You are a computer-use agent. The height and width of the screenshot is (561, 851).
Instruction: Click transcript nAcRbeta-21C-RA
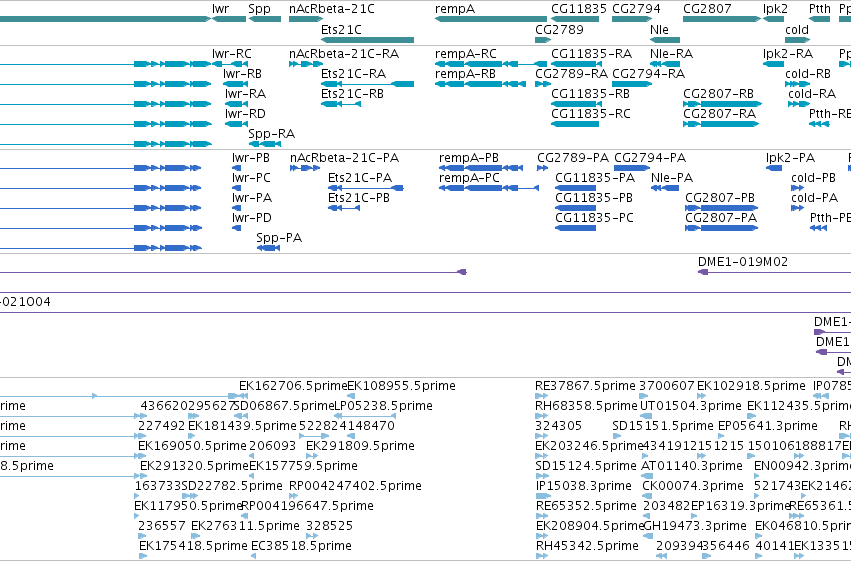pyautogui.click(x=344, y=54)
